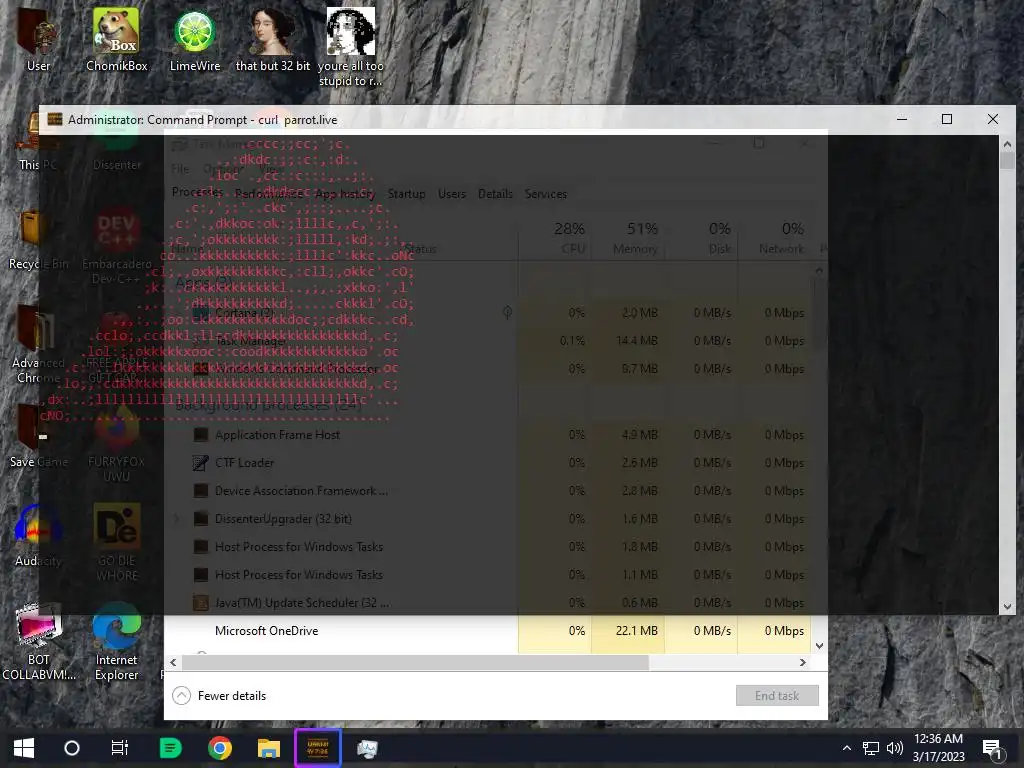Open Task View from the taskbar
The width and height of the screenshot is (1024, 768).
click(120, 748)
